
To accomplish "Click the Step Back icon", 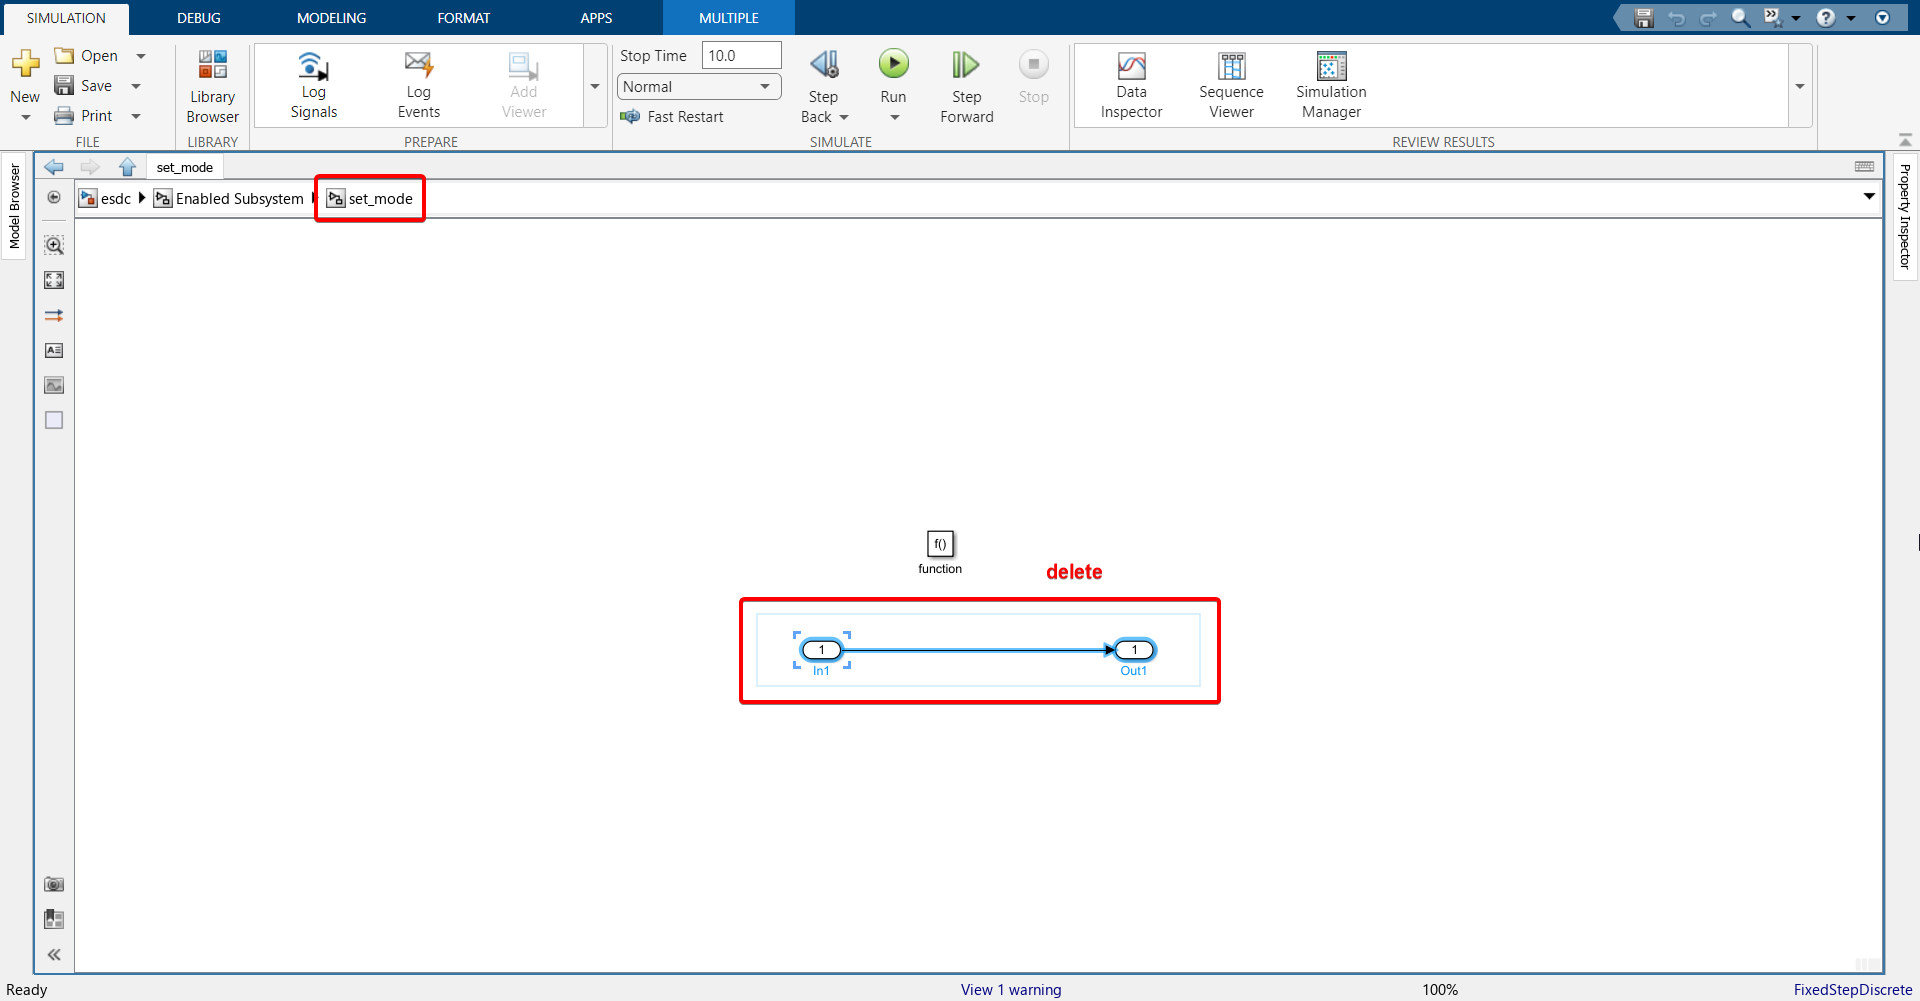I will [824, 65].
